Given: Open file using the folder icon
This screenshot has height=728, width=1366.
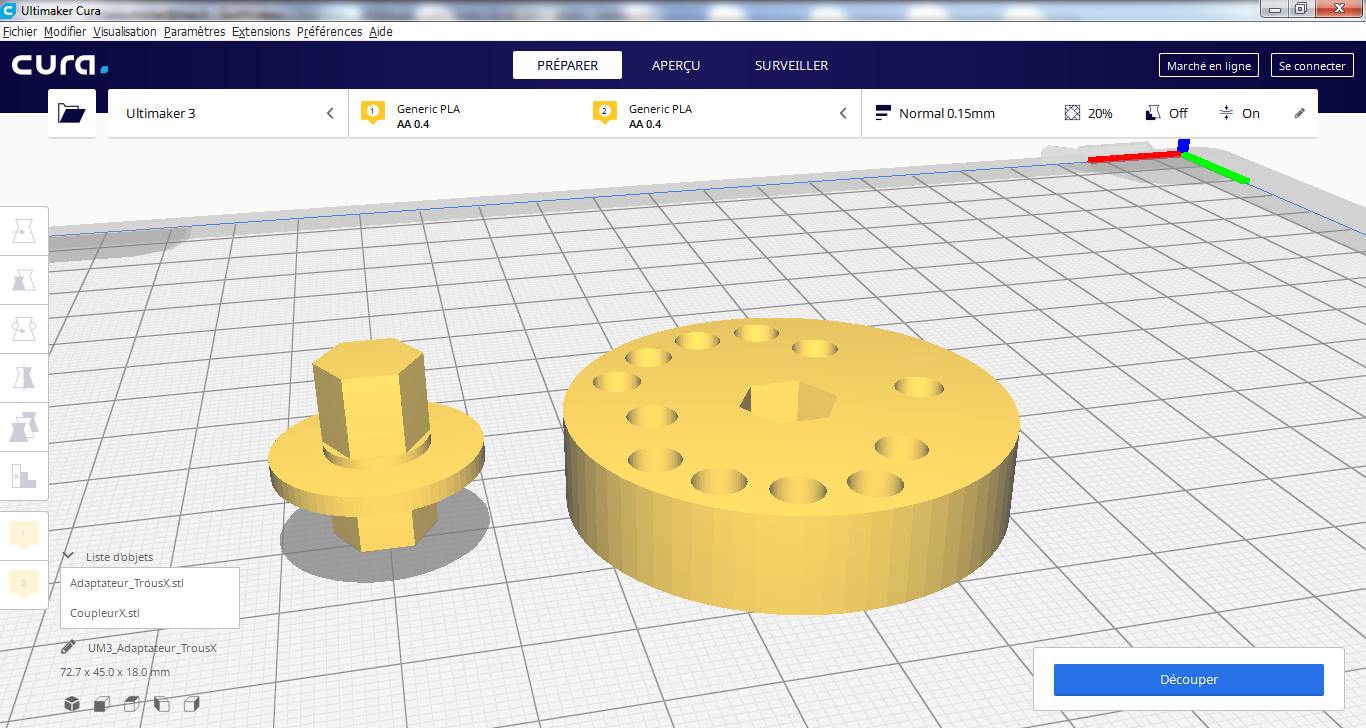Looking at the screenshot, I should (72, 113).
